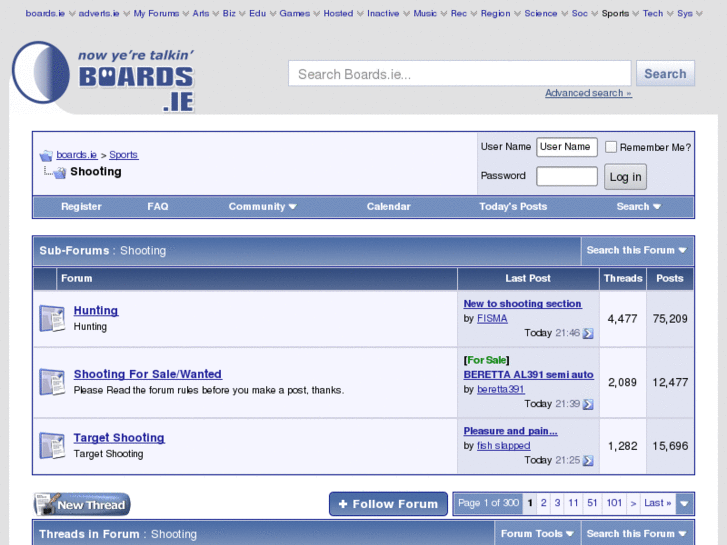This screenshot has height=545, width=727.
Task: Go to page 2
Action: coord(543,503)
